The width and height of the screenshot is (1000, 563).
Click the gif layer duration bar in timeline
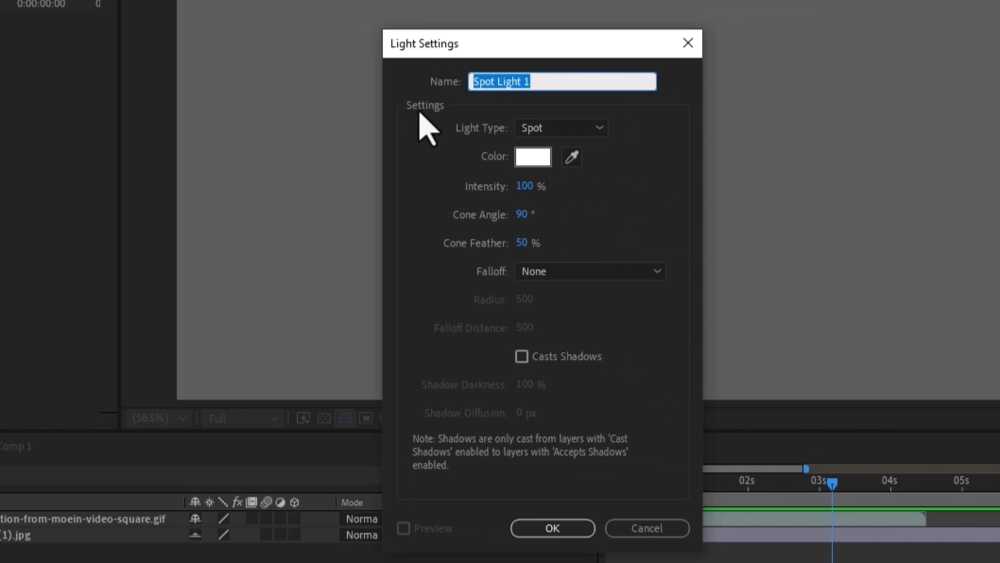click(814, 519)
